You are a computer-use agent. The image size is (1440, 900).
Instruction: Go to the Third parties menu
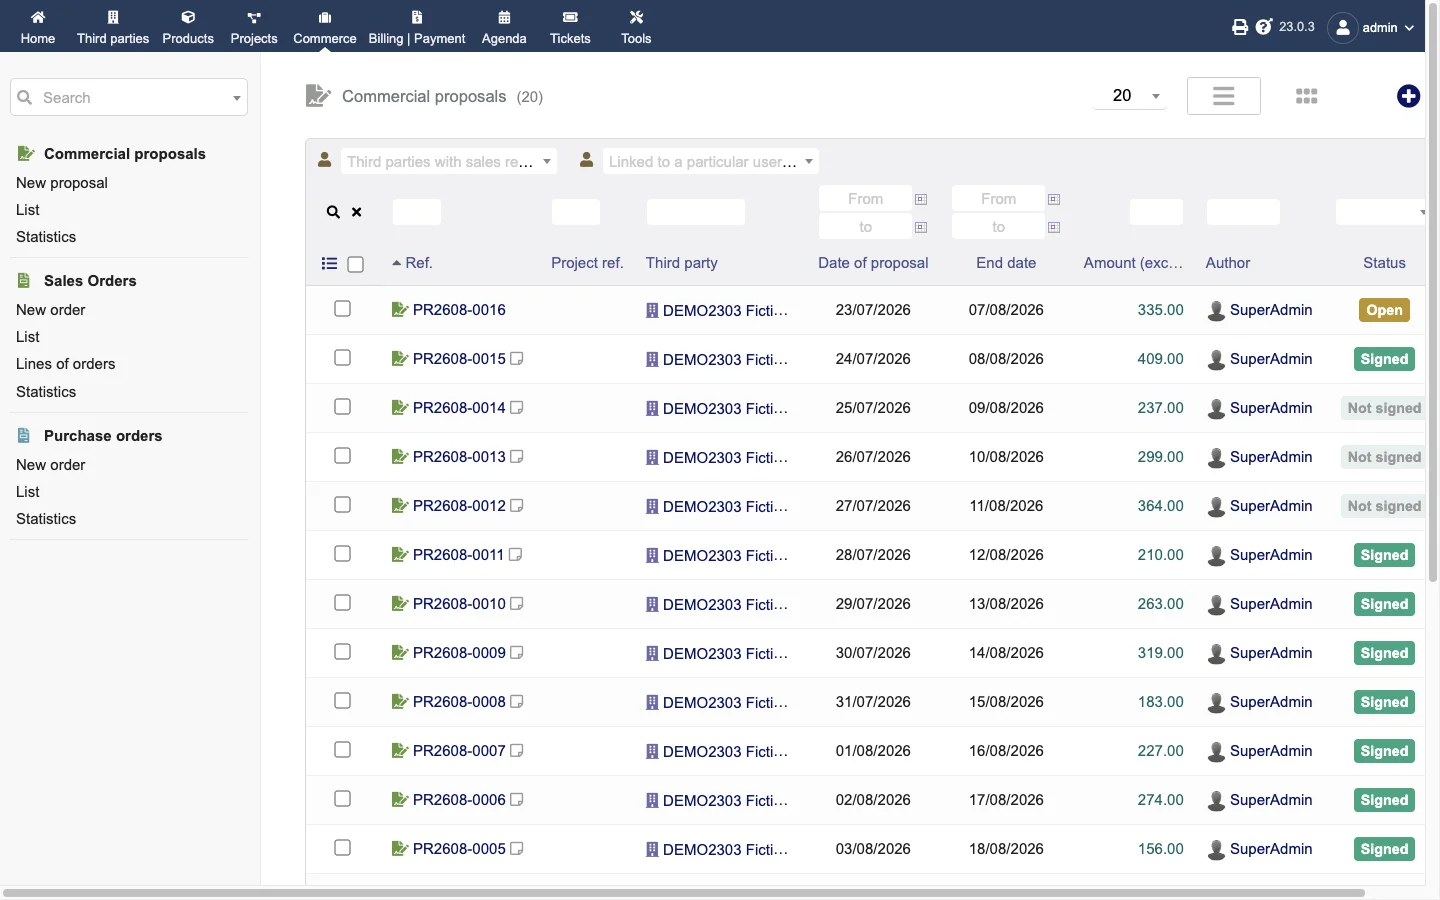pyautogui.click(x=113, y=27)
